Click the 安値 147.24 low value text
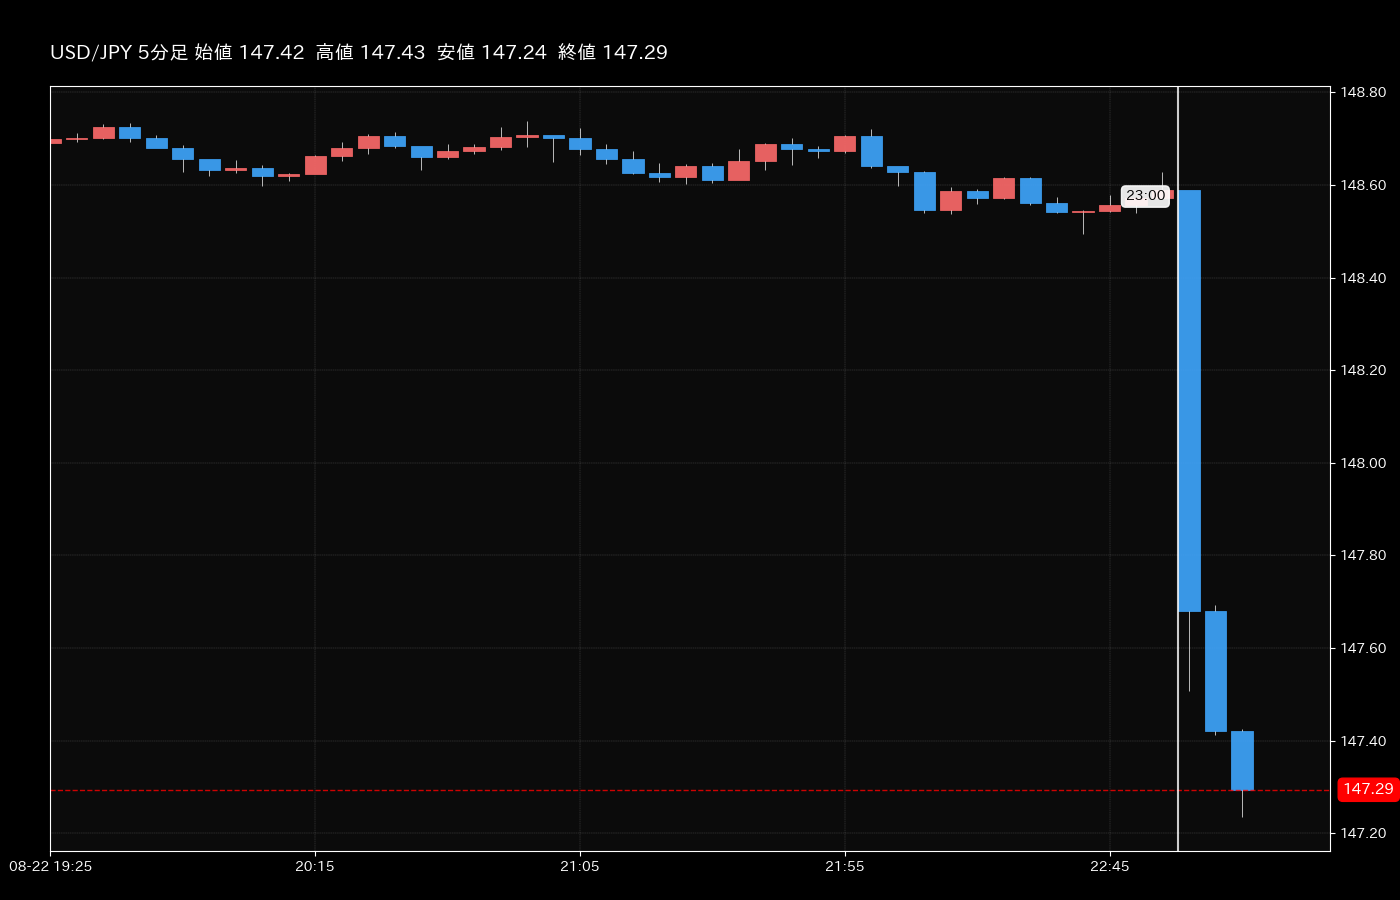 point(492,52)
